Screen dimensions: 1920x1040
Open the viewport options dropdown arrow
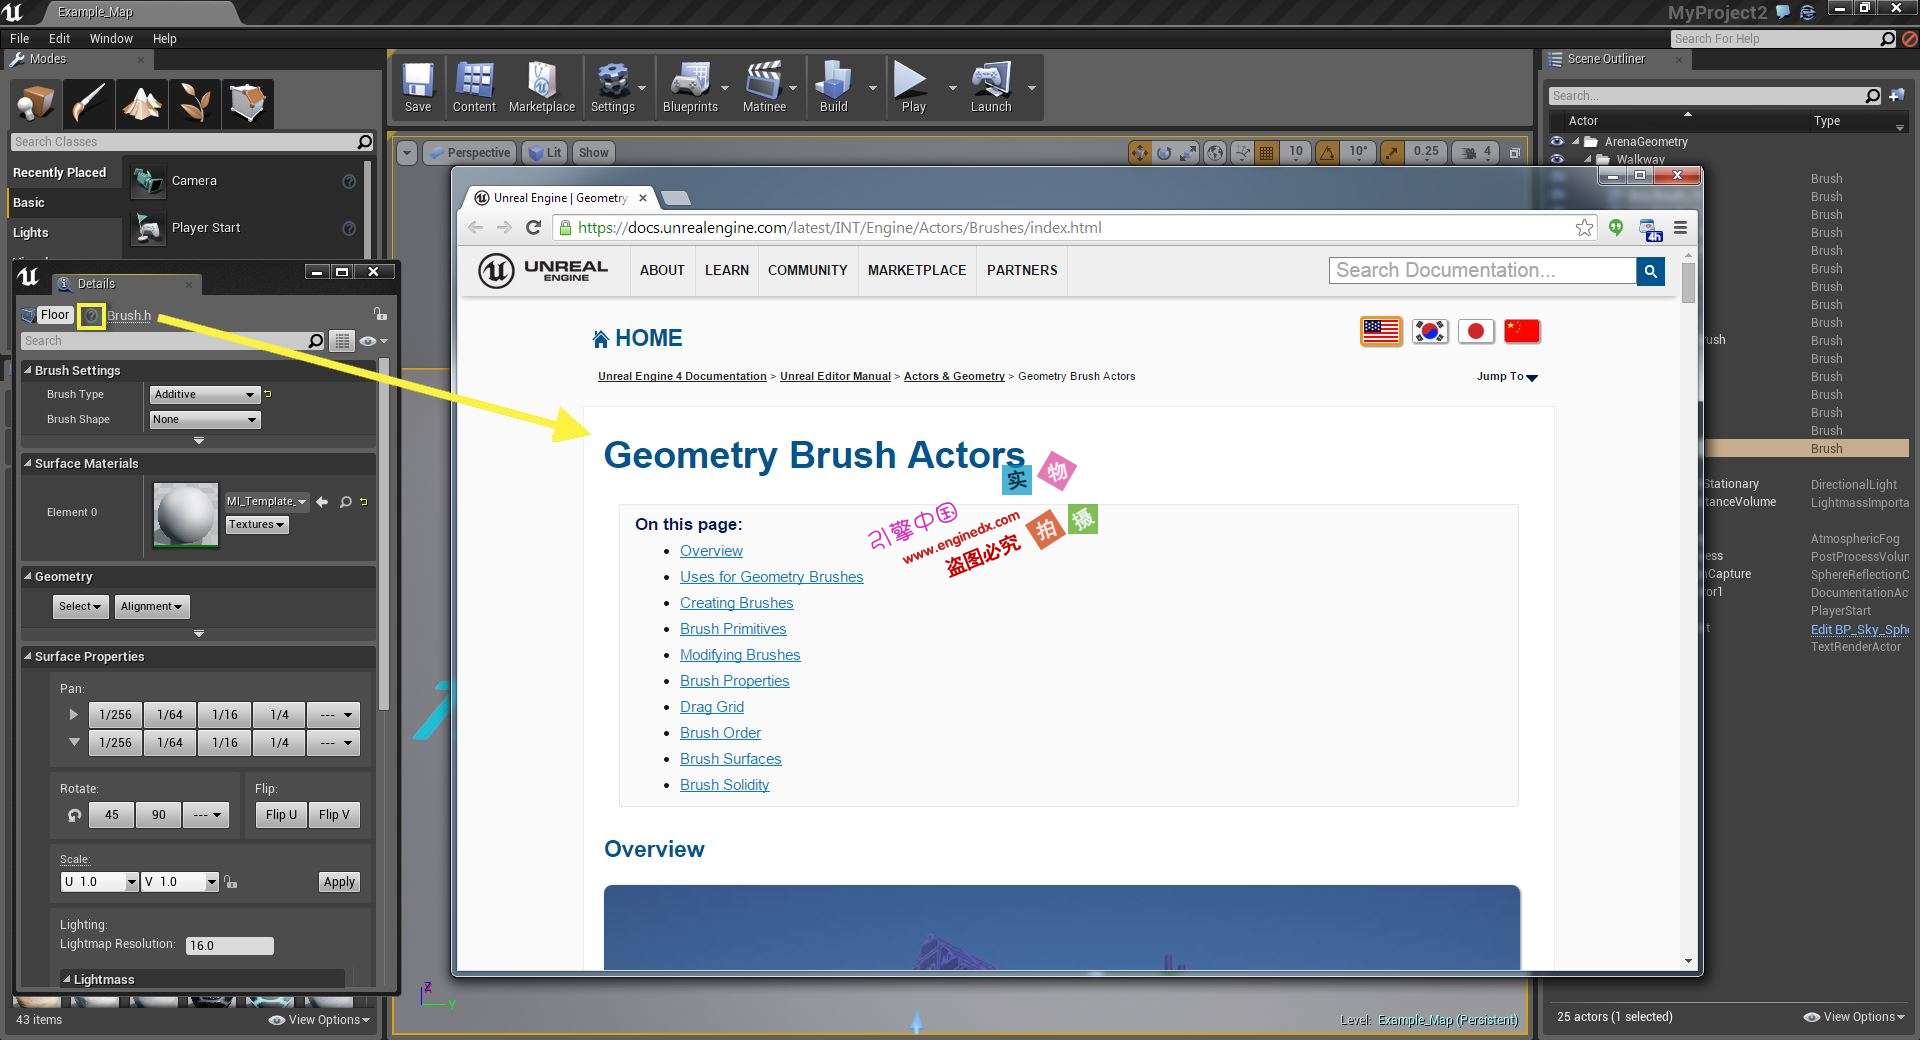[406, 153]
